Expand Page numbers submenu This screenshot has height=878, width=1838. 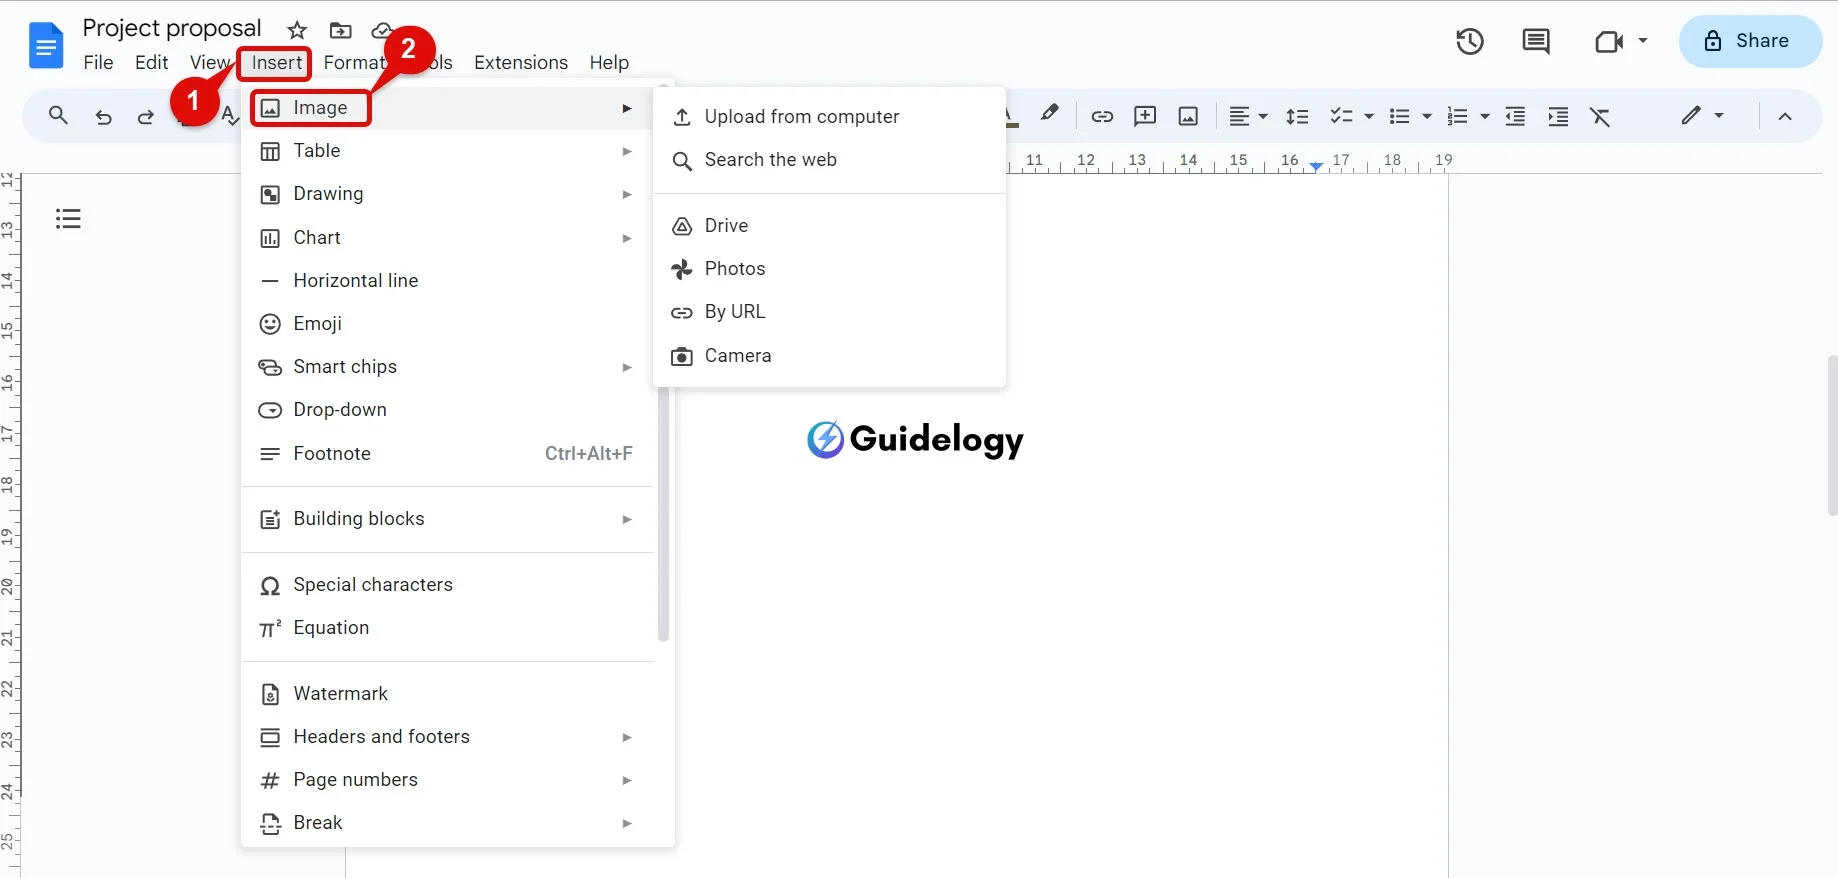coord(447,780)
